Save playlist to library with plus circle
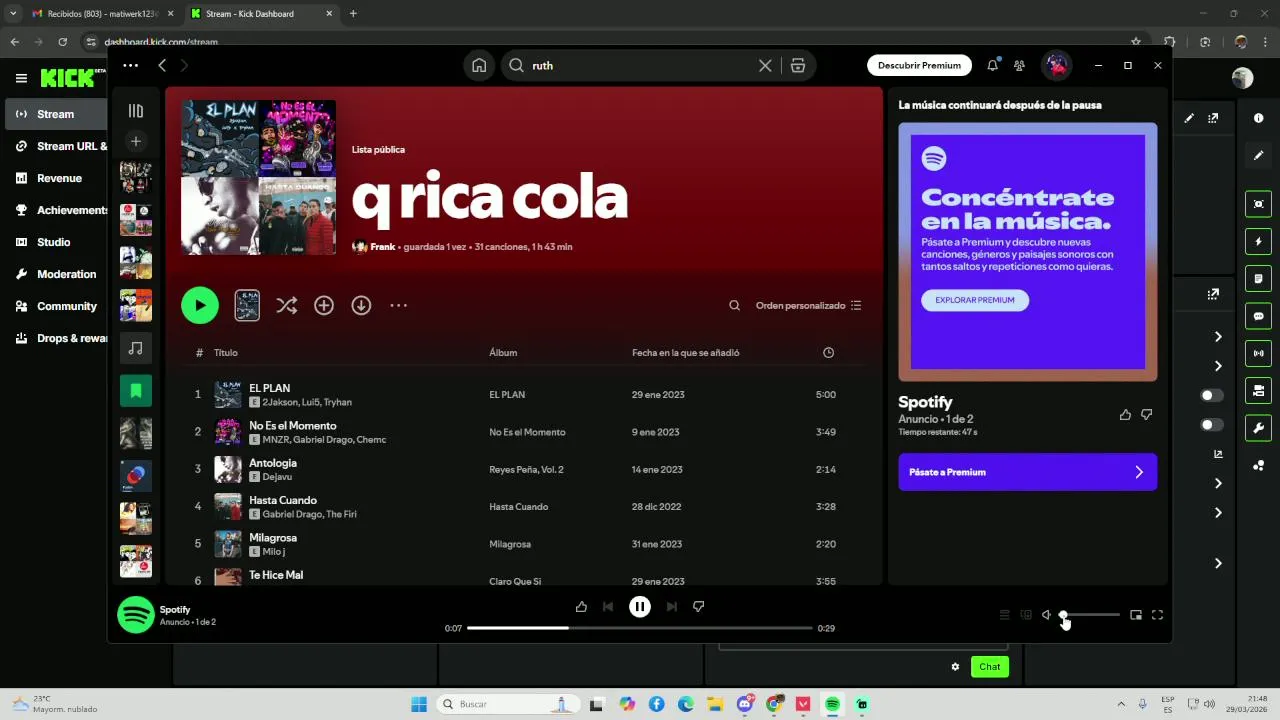 (324, 305)
